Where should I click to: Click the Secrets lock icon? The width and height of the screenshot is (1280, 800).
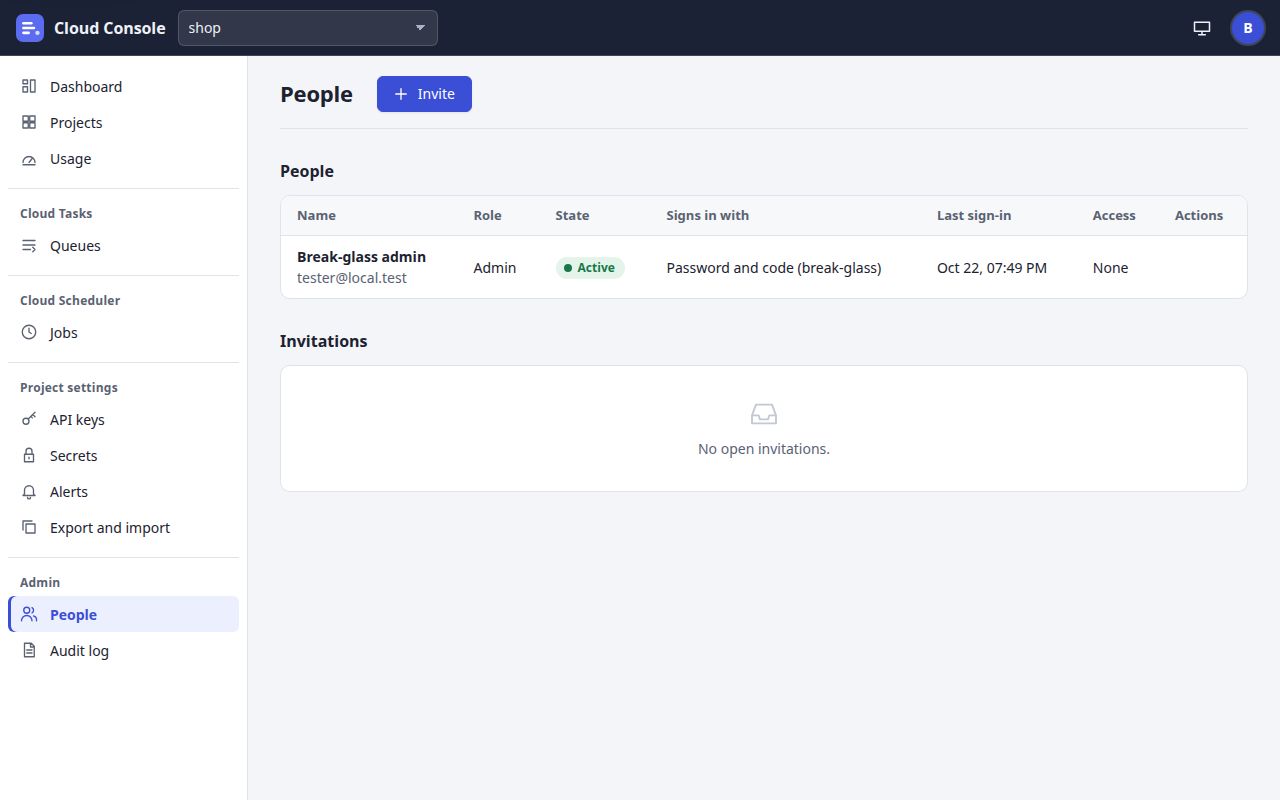(x=29, y=456)
